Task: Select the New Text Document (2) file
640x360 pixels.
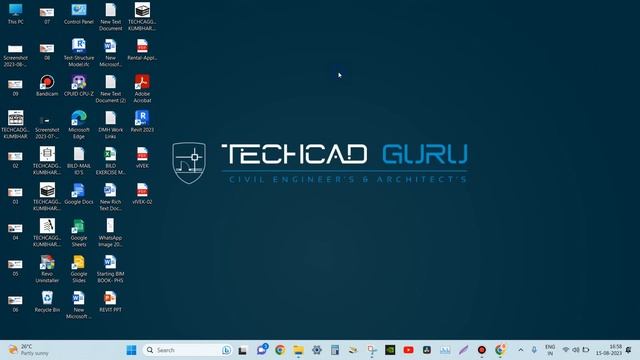Action: pyautogui.click(x=110, y=89)
